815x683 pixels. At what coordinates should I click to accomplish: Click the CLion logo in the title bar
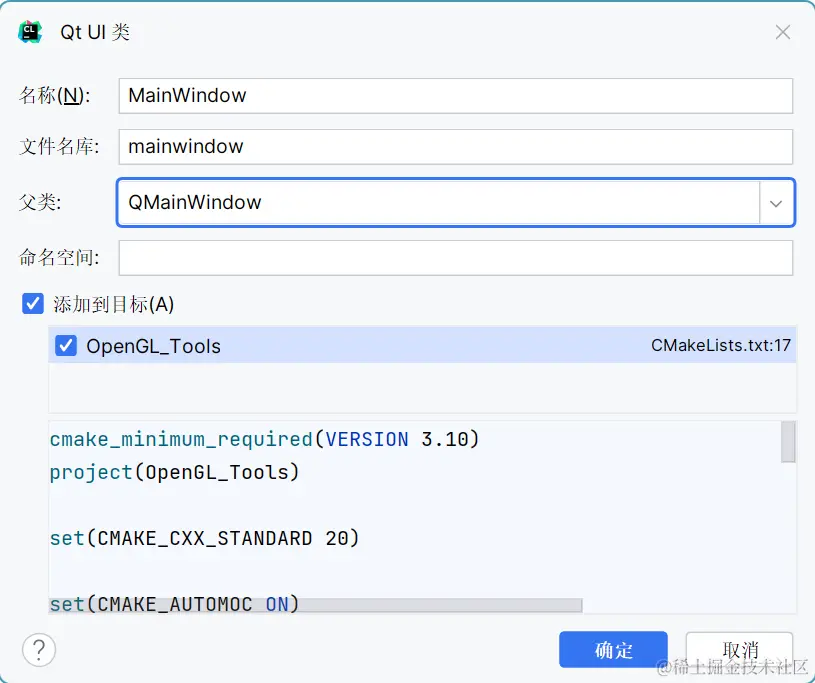[31, 32]
